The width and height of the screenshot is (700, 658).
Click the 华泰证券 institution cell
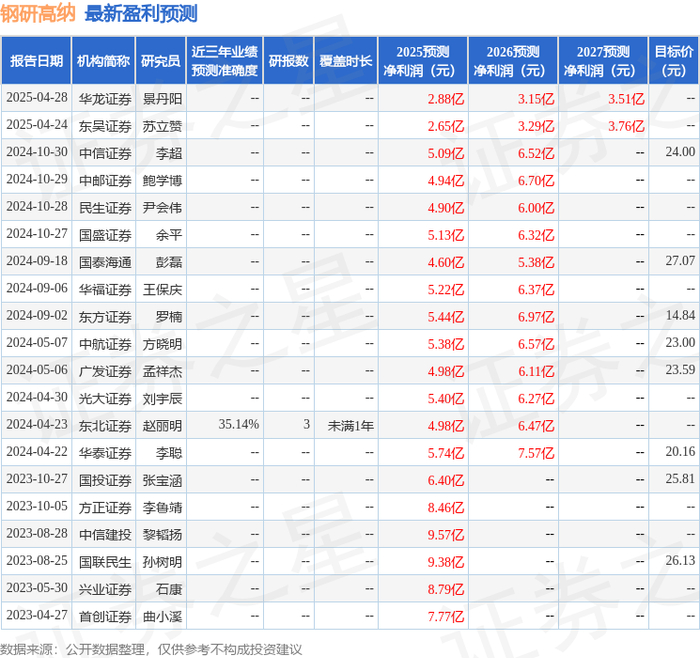pyautogui.click(x=105, y=453)
